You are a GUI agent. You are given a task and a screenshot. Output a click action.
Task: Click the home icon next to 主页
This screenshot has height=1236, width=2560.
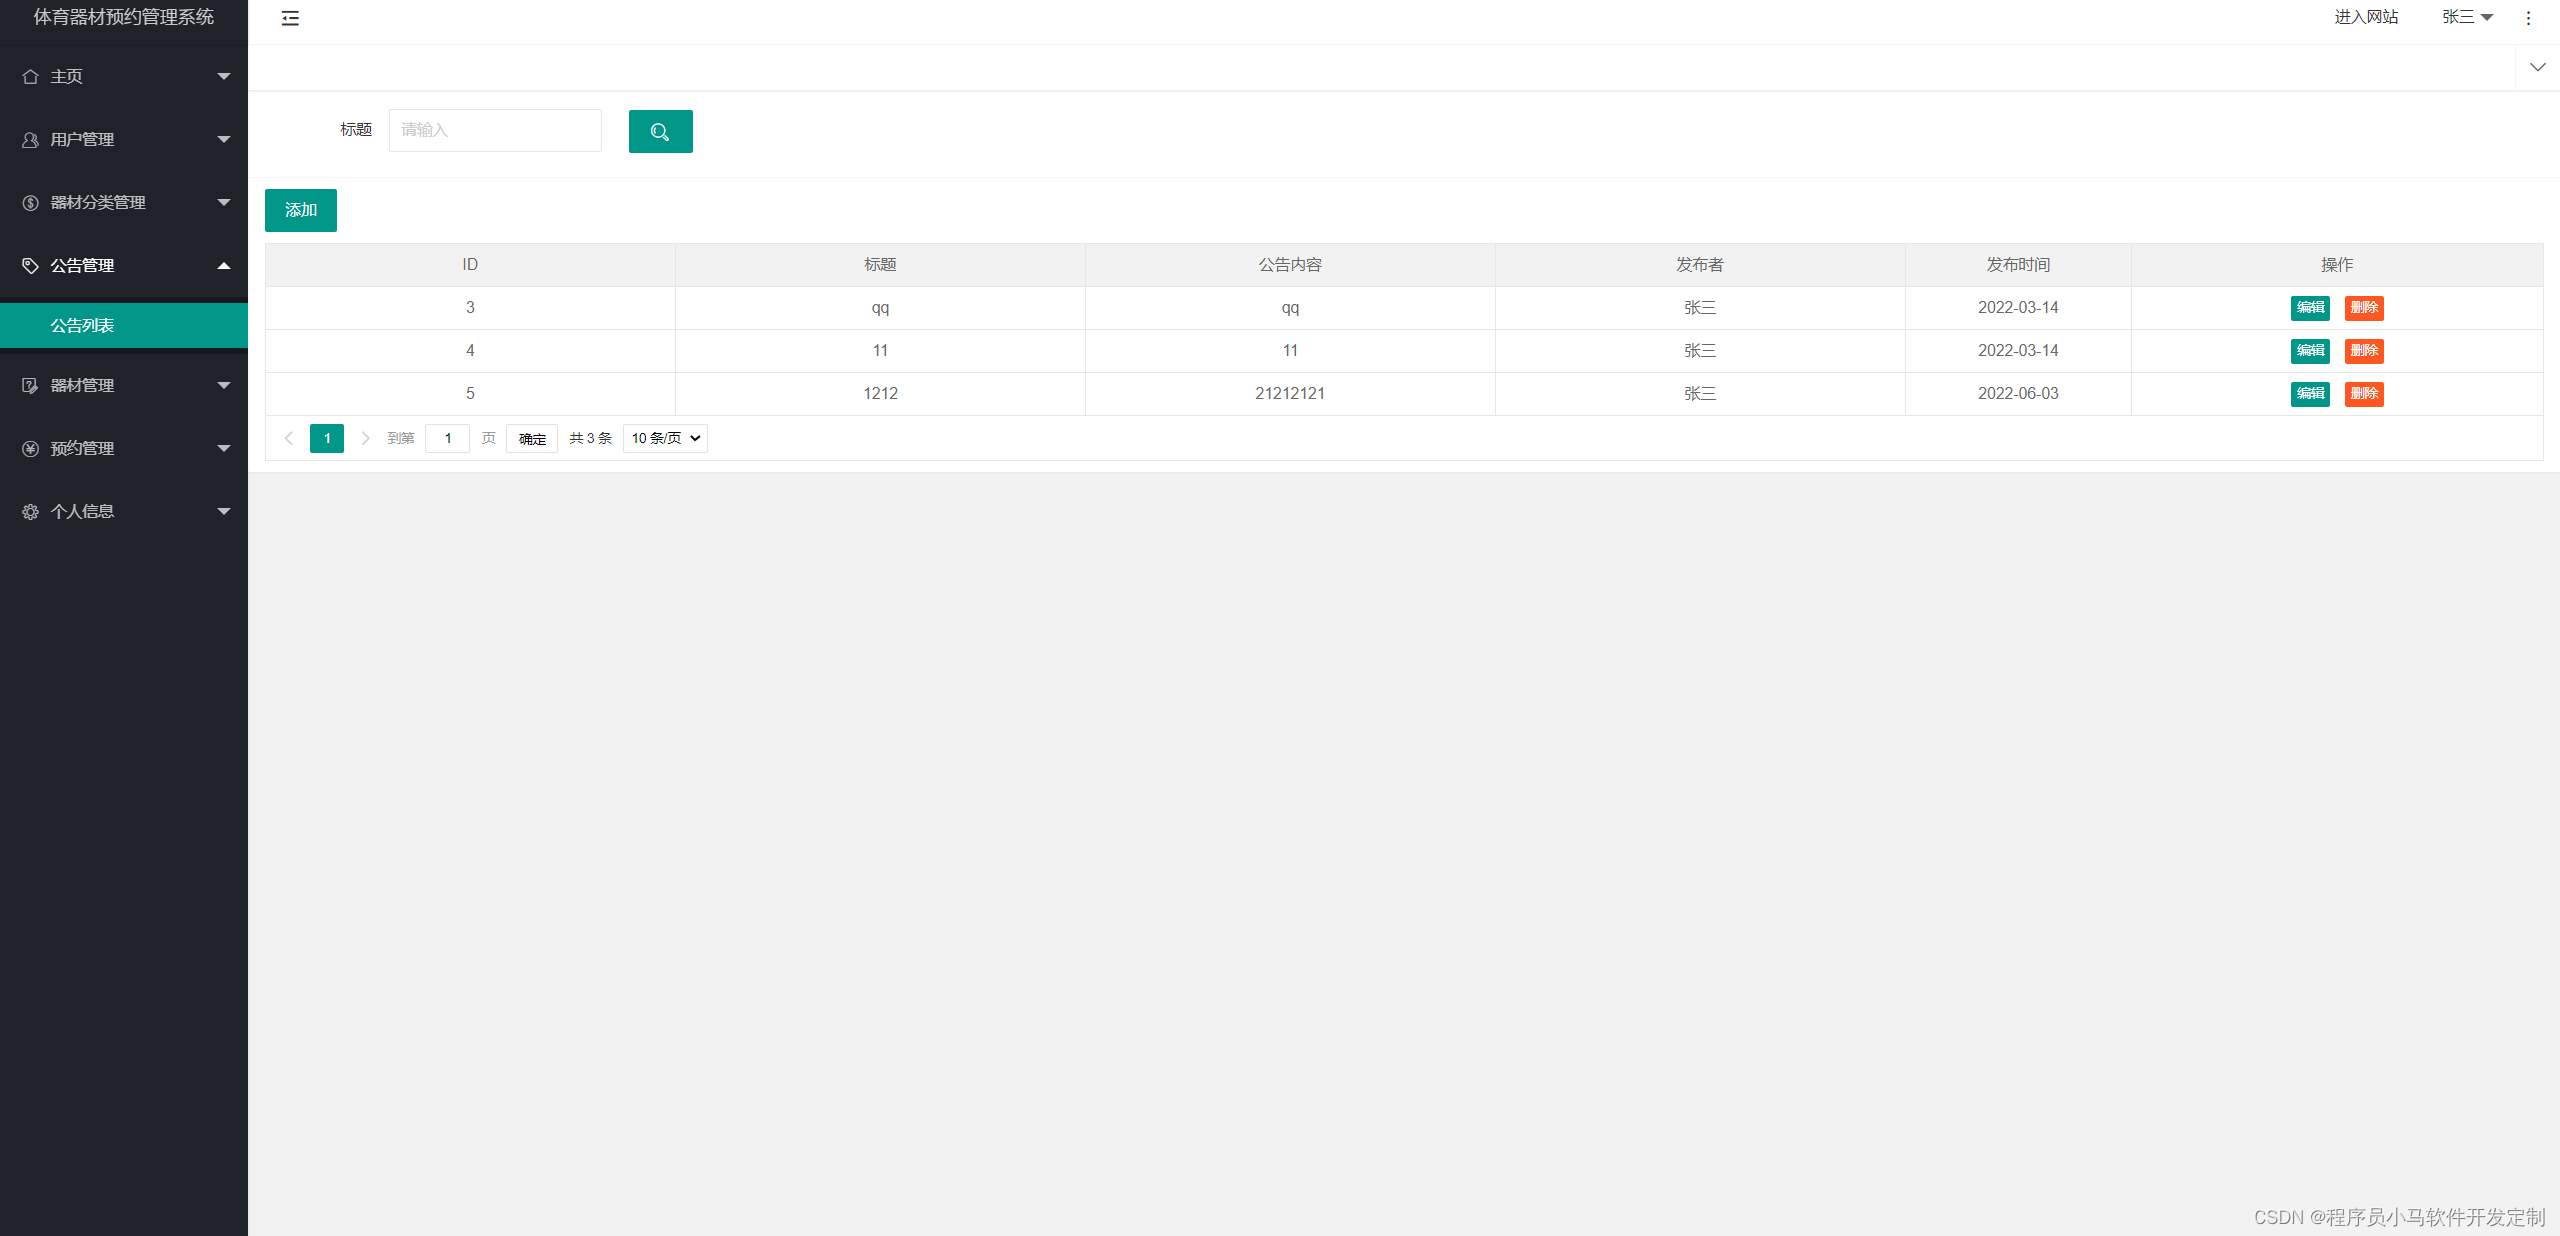tap(30, 77)
